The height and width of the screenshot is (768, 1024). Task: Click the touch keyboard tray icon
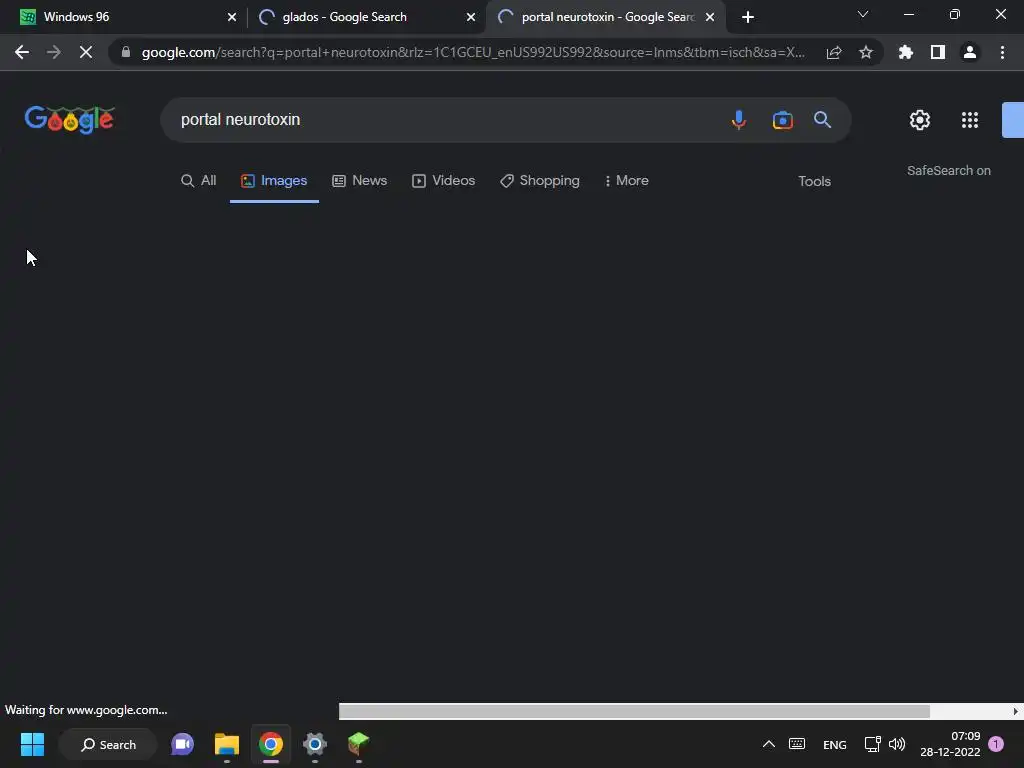coord(797,744)
